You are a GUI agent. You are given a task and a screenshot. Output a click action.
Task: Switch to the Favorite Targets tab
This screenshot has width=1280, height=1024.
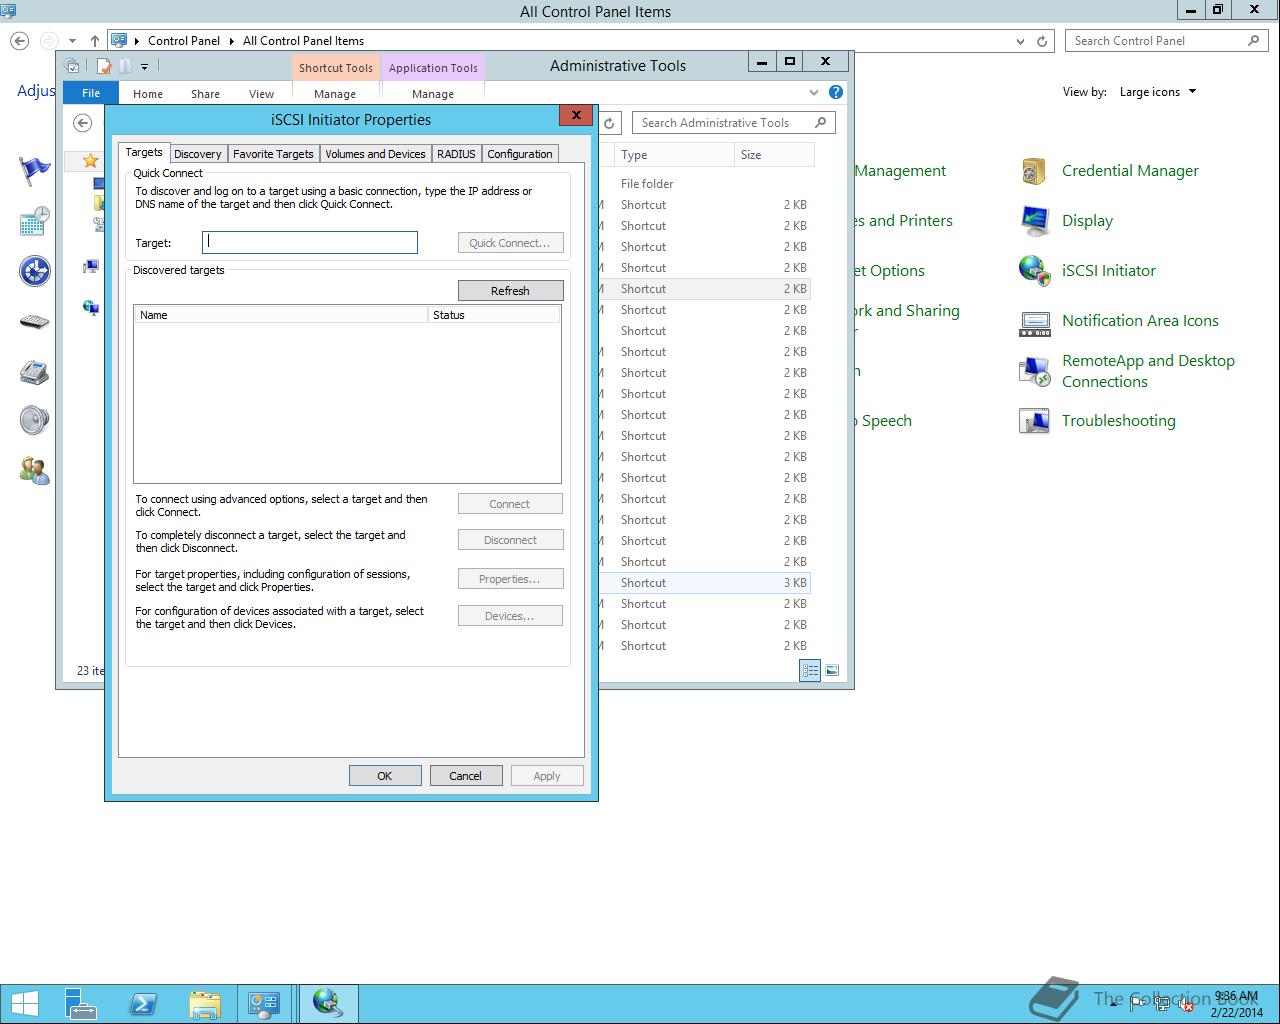[x=273, y=154]
